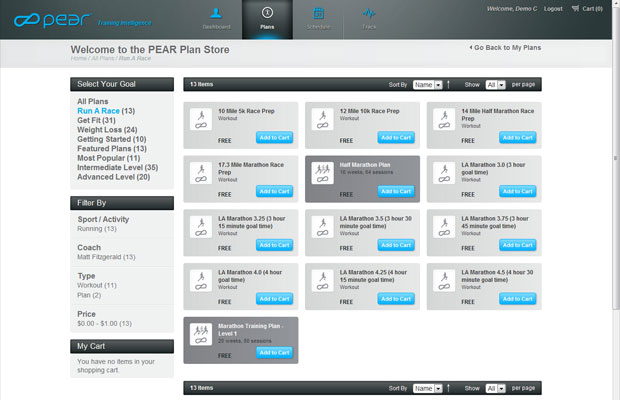The image size is (620, 400).
Task: Toggle bottom sort direction arrow
Action: point(448,388)
